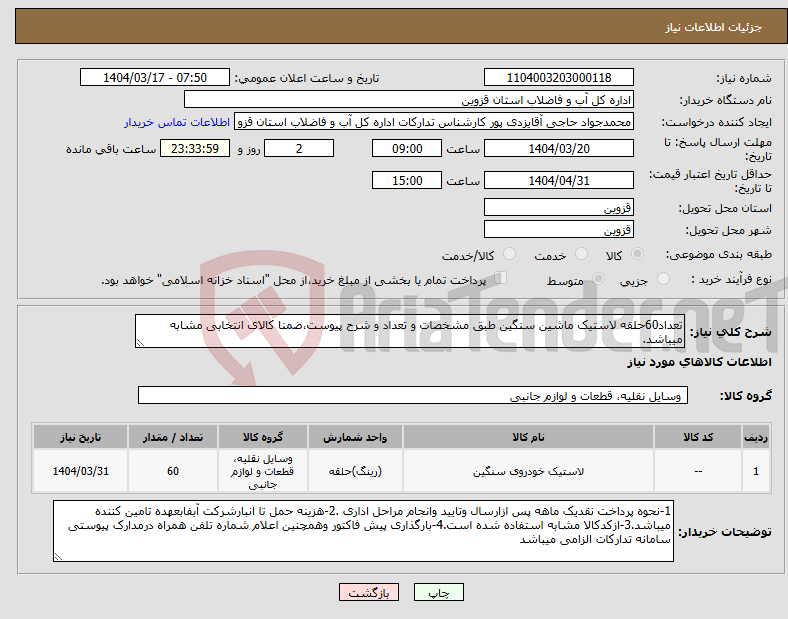The height and width of the screenshot is (619, 788).
Task: Click the delivery province field قزوین
Action: pyautogui.click(x=558, y=208)
